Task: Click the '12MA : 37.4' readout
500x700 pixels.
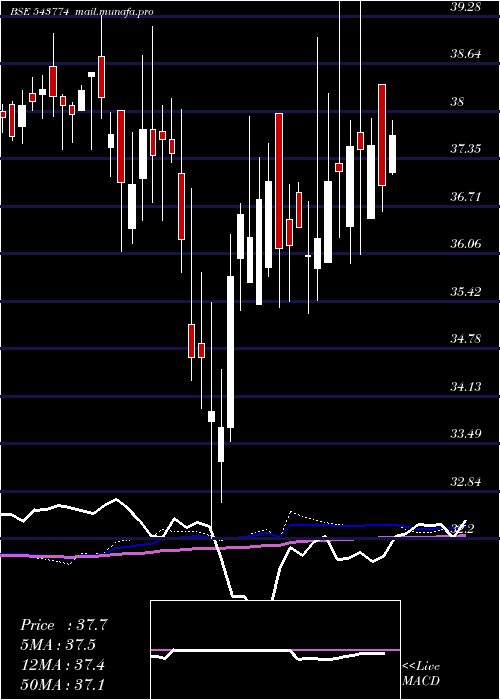Action: pyautogui.click(x=62, y=665)
